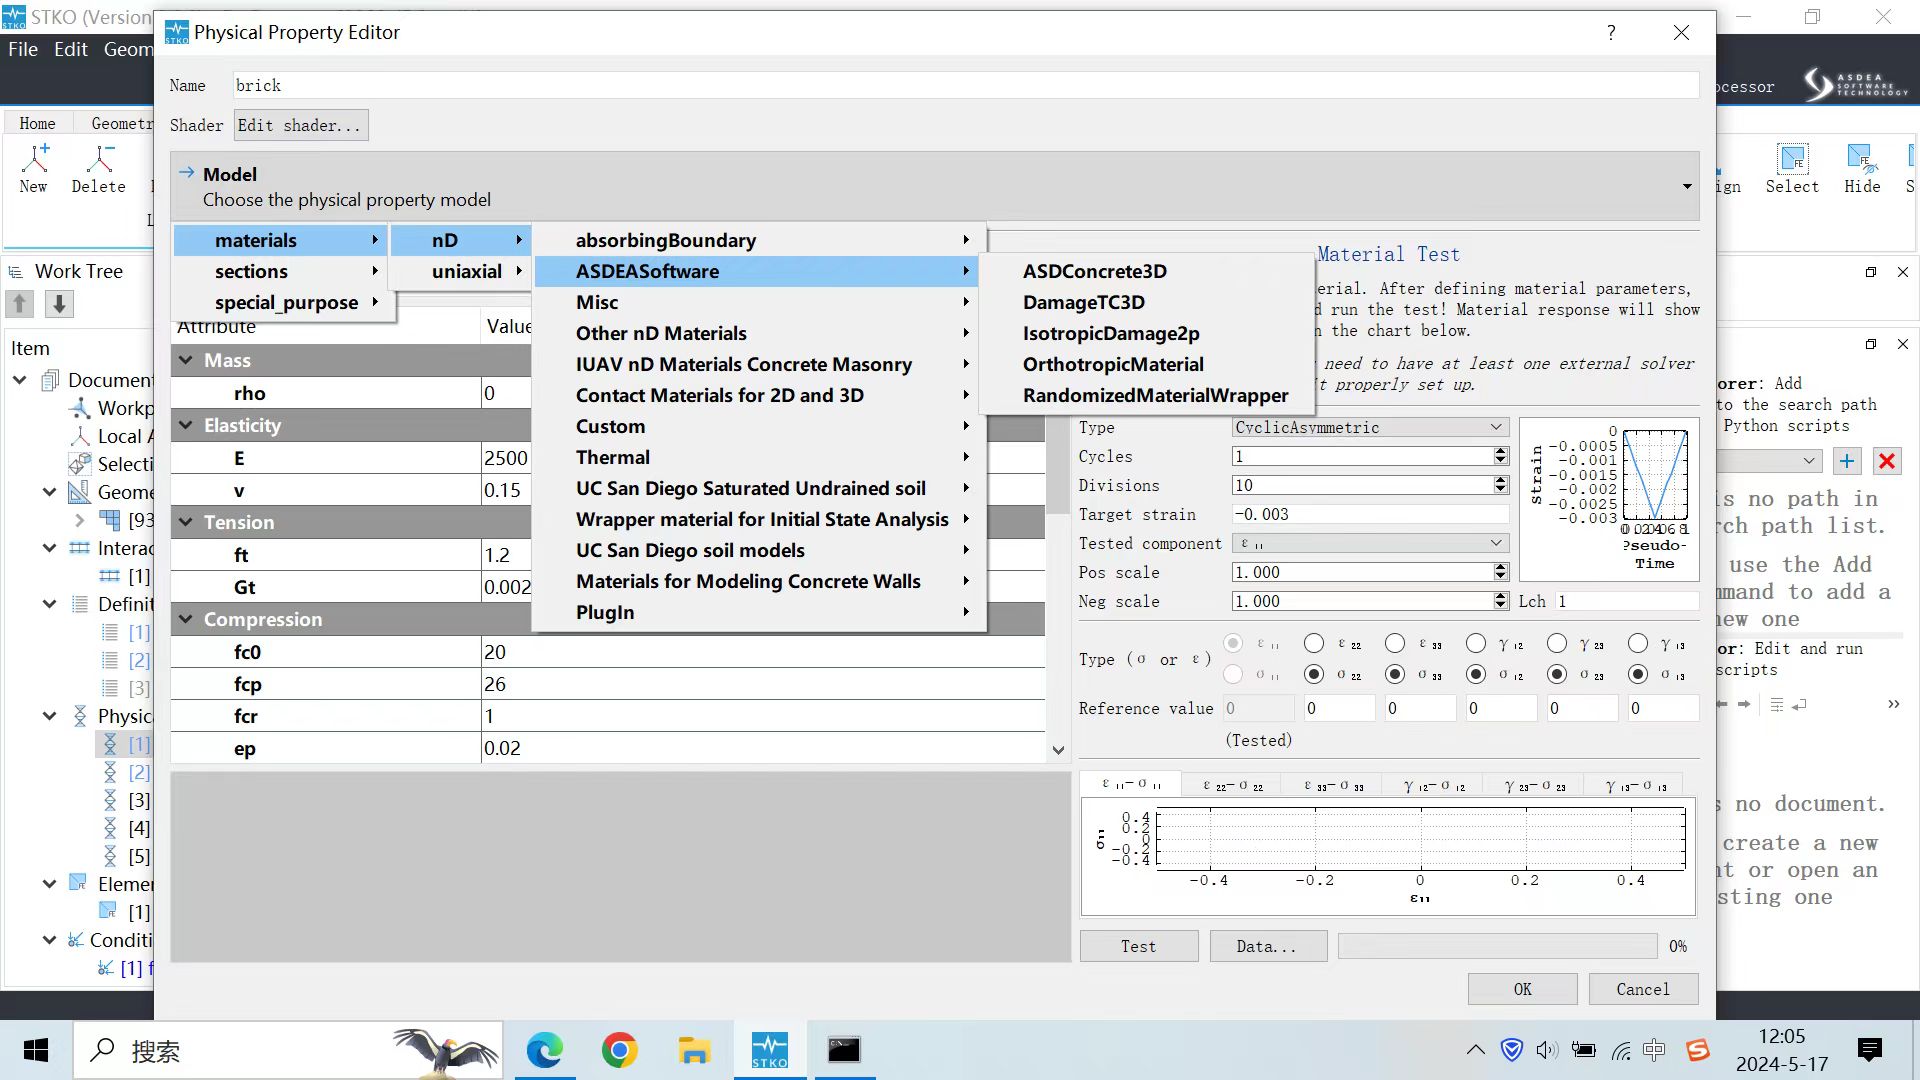Confirm with the OK button
Screen dimensions: 1920x1080
coord(1522,989)
